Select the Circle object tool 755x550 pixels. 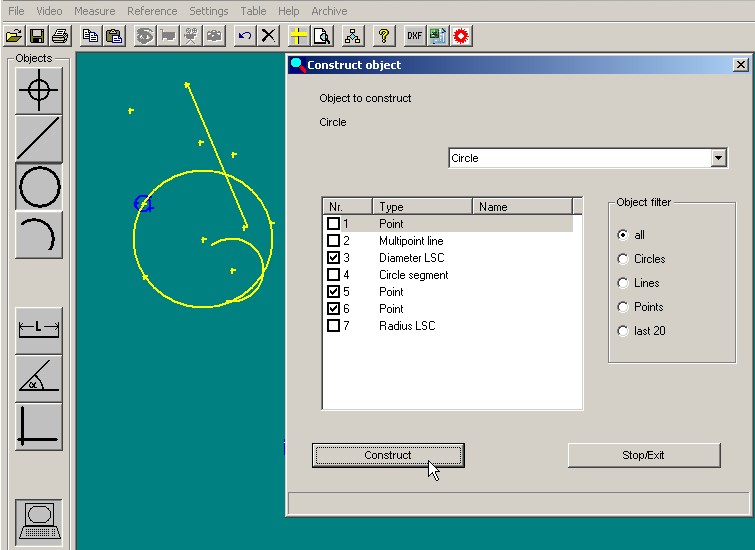(39, 187)
